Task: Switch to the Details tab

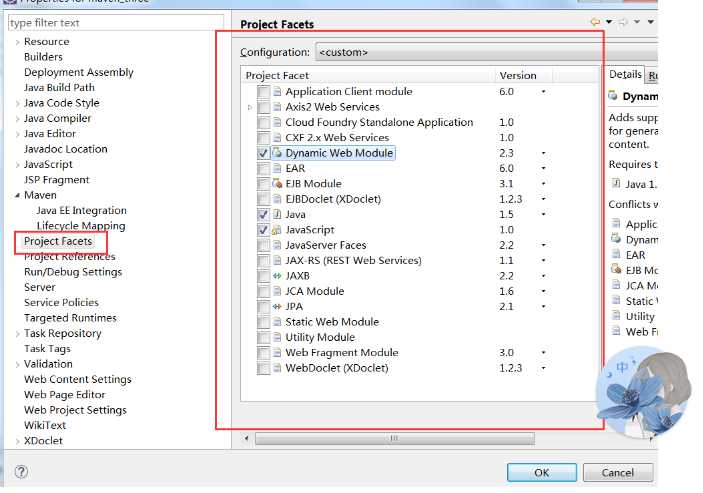Action: pos(625,74)
